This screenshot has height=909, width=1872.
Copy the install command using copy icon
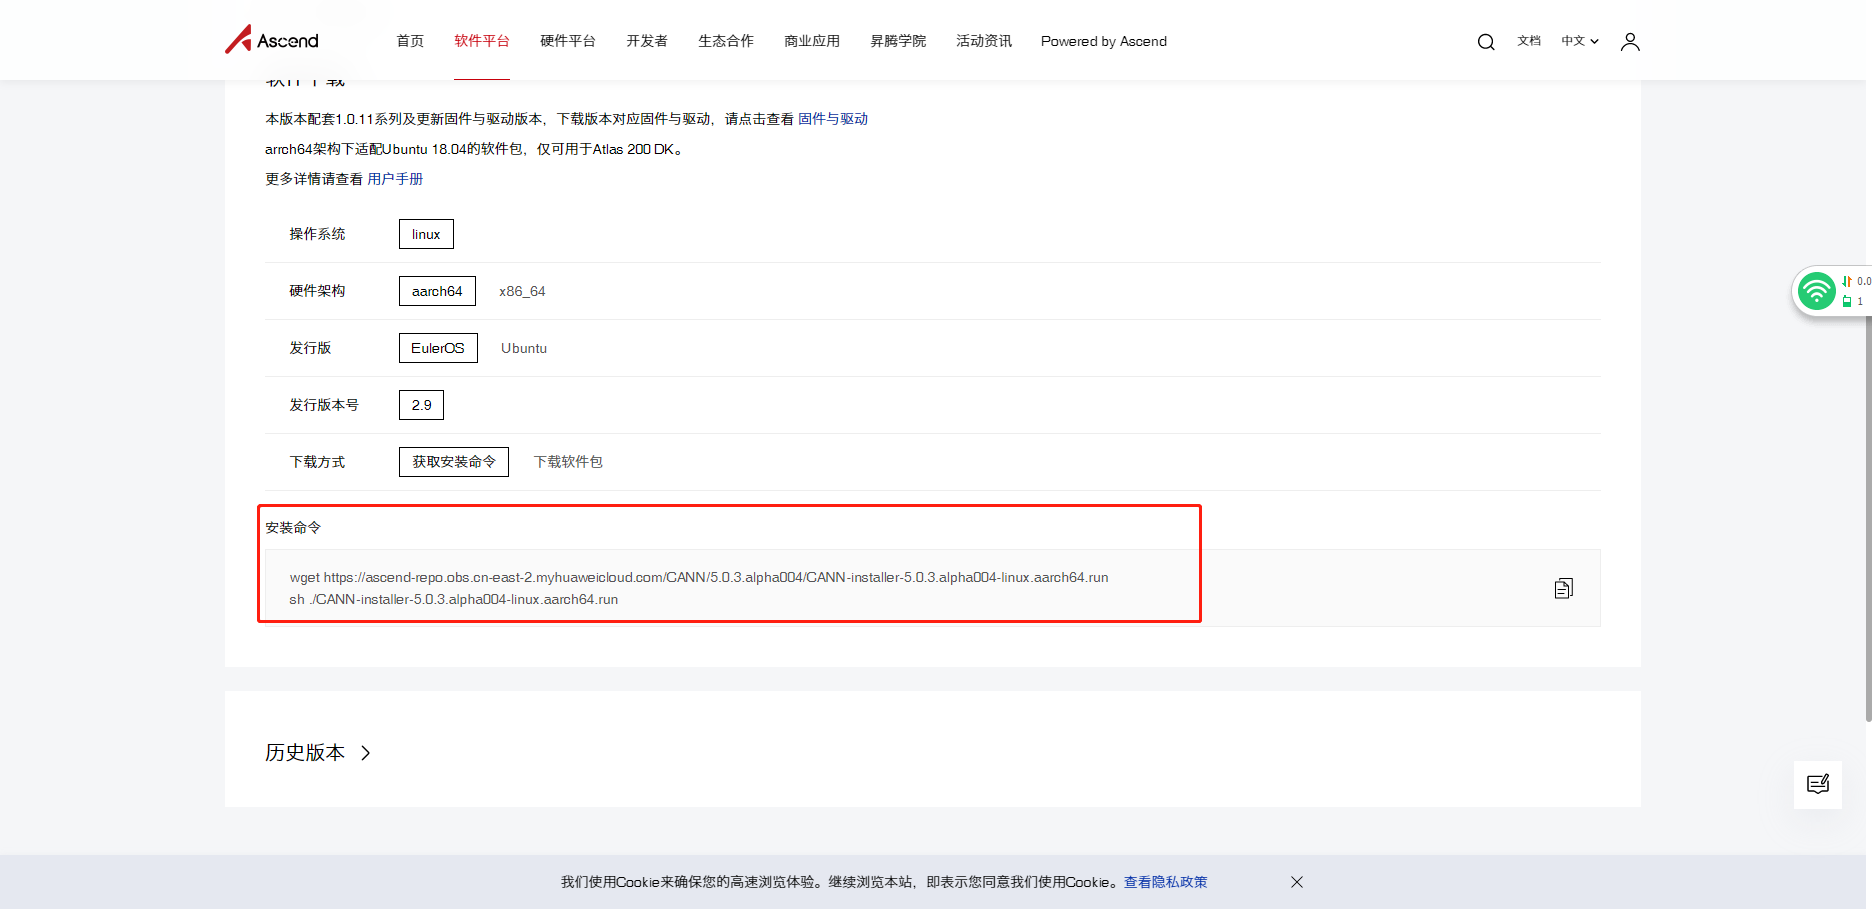pyautogui.click(x=1564, y=588)
